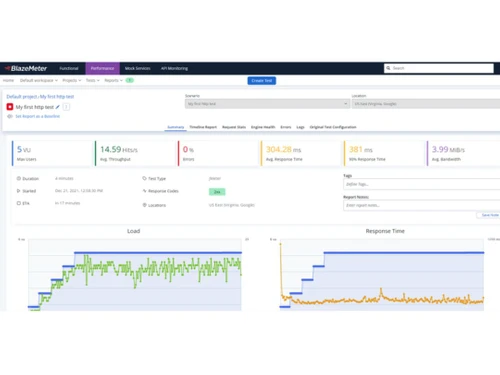
Task: Click the green 2xx response code badge
Action: [x=217, y=192]
